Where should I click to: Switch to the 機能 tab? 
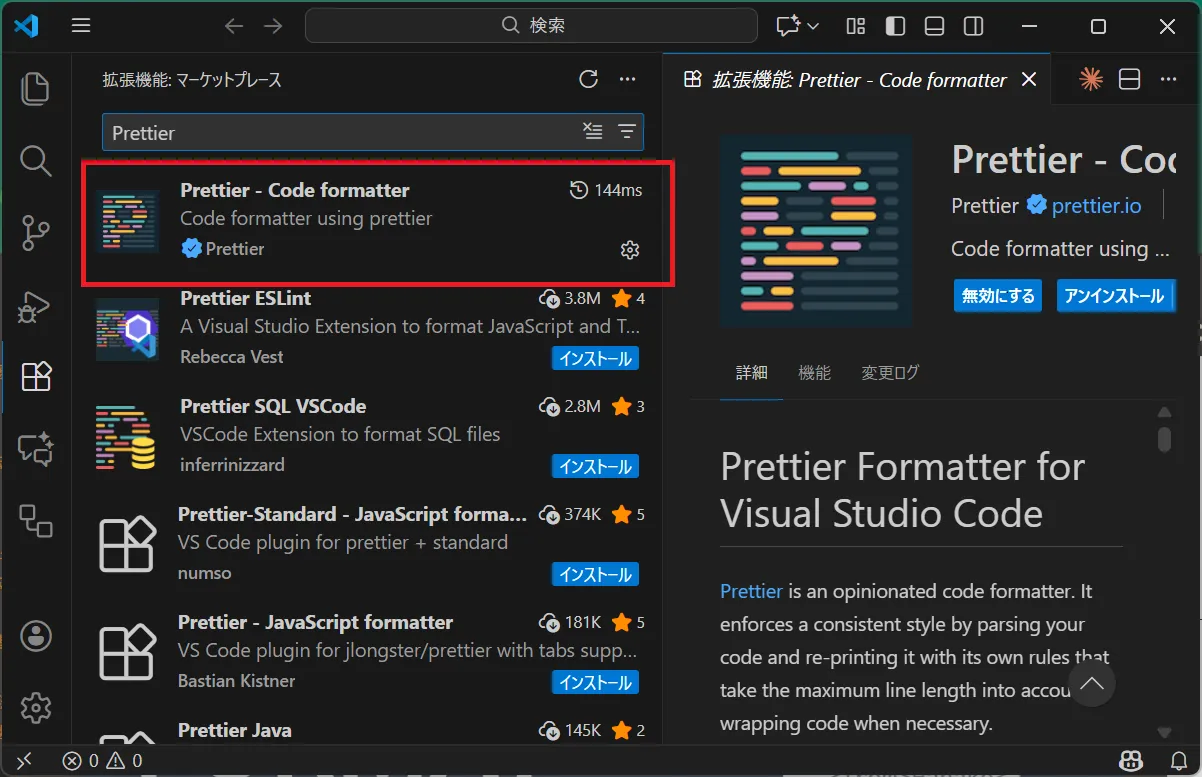click(x=814, y=373)
